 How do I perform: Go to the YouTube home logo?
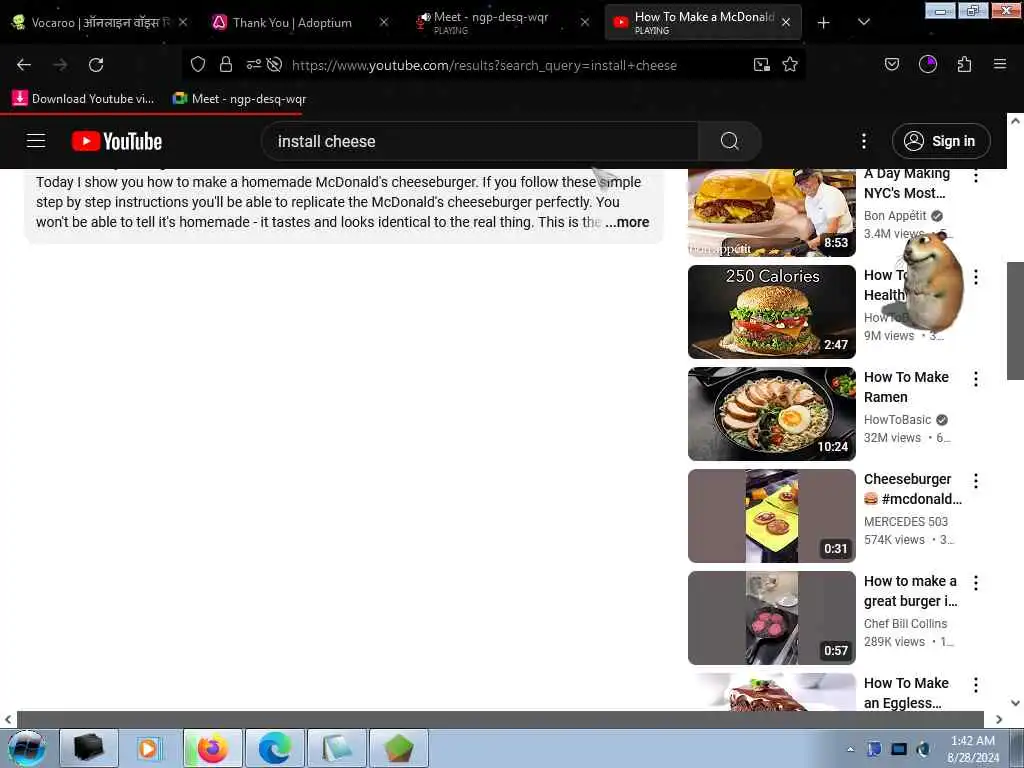click(117, 141)
